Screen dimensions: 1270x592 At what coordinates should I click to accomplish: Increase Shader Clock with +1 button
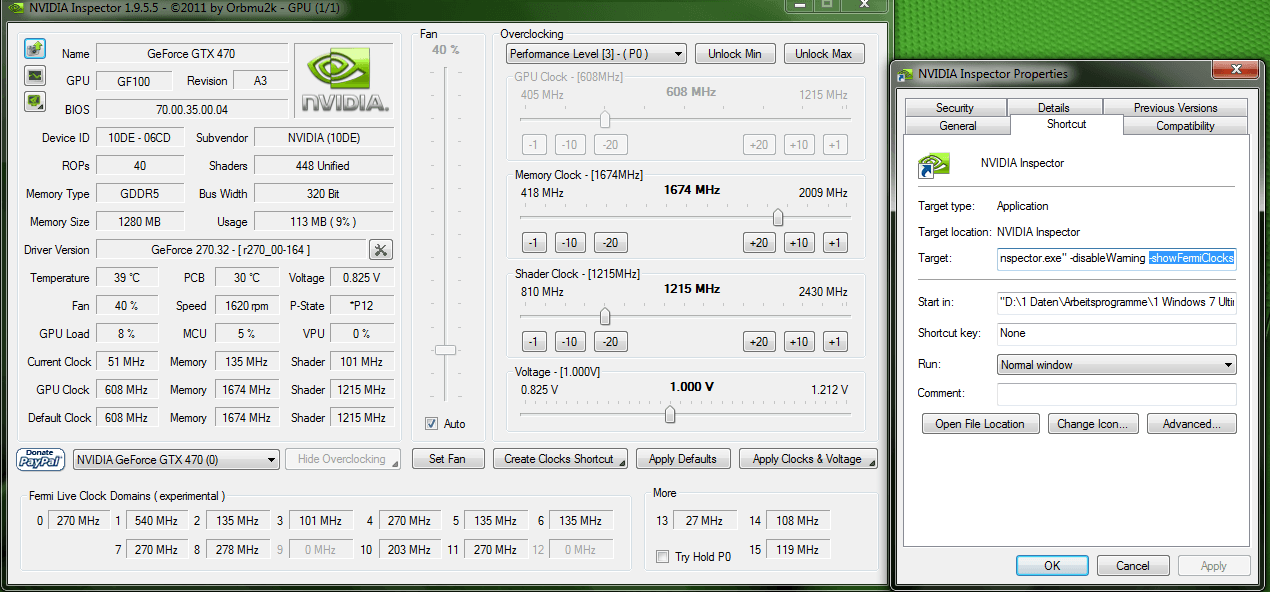point(835,342)
